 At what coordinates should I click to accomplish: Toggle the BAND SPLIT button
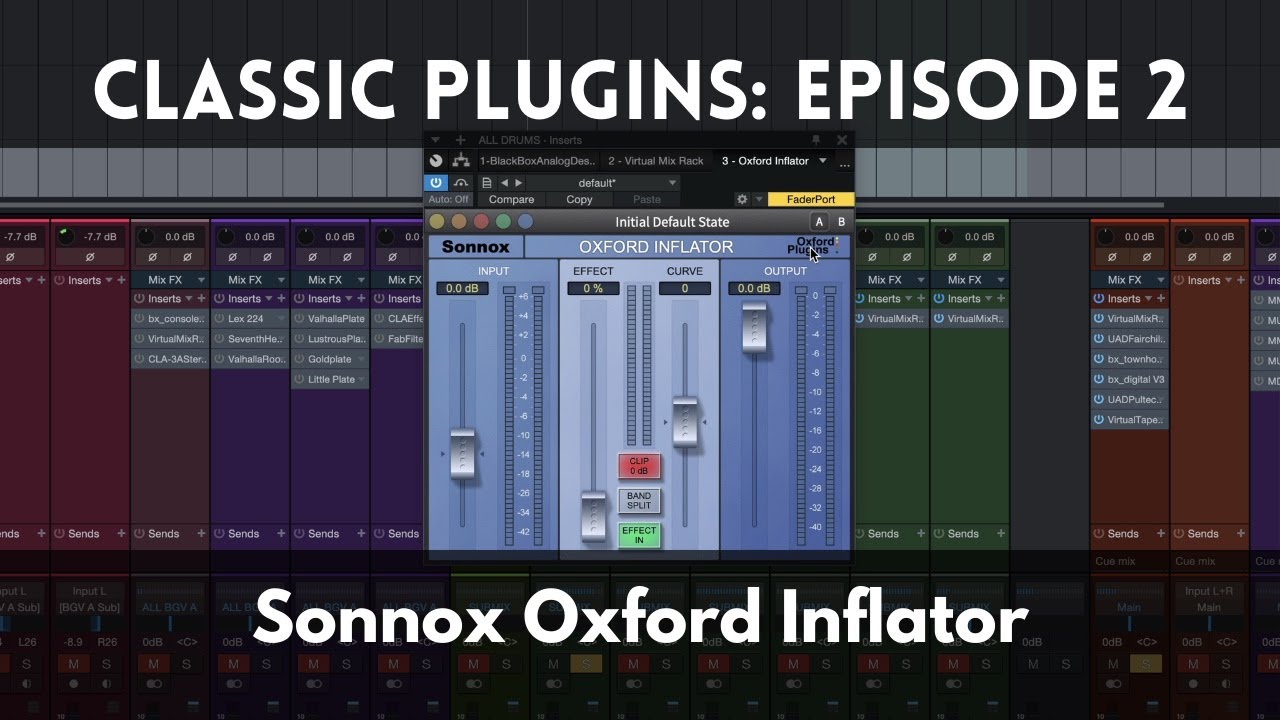pyautogui.click(x=639, y=500)
